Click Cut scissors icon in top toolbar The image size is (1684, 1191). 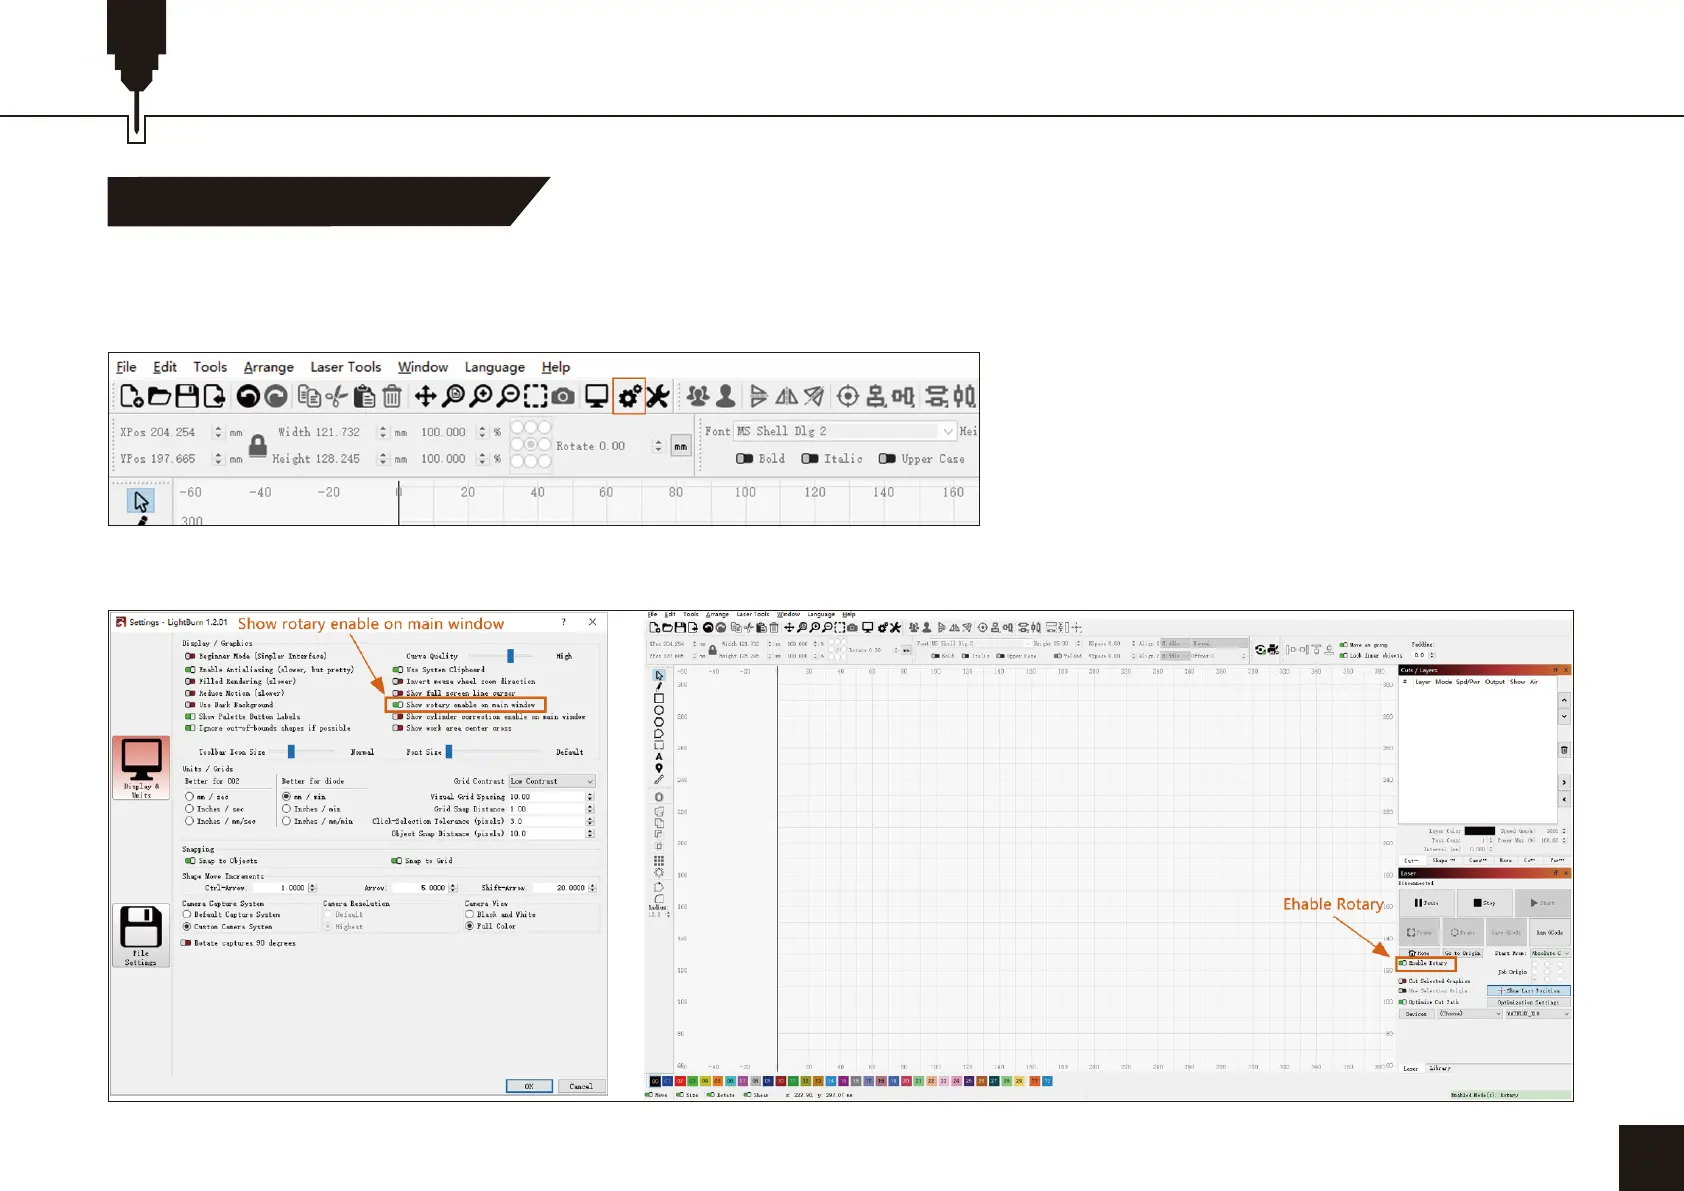(336, 397)
